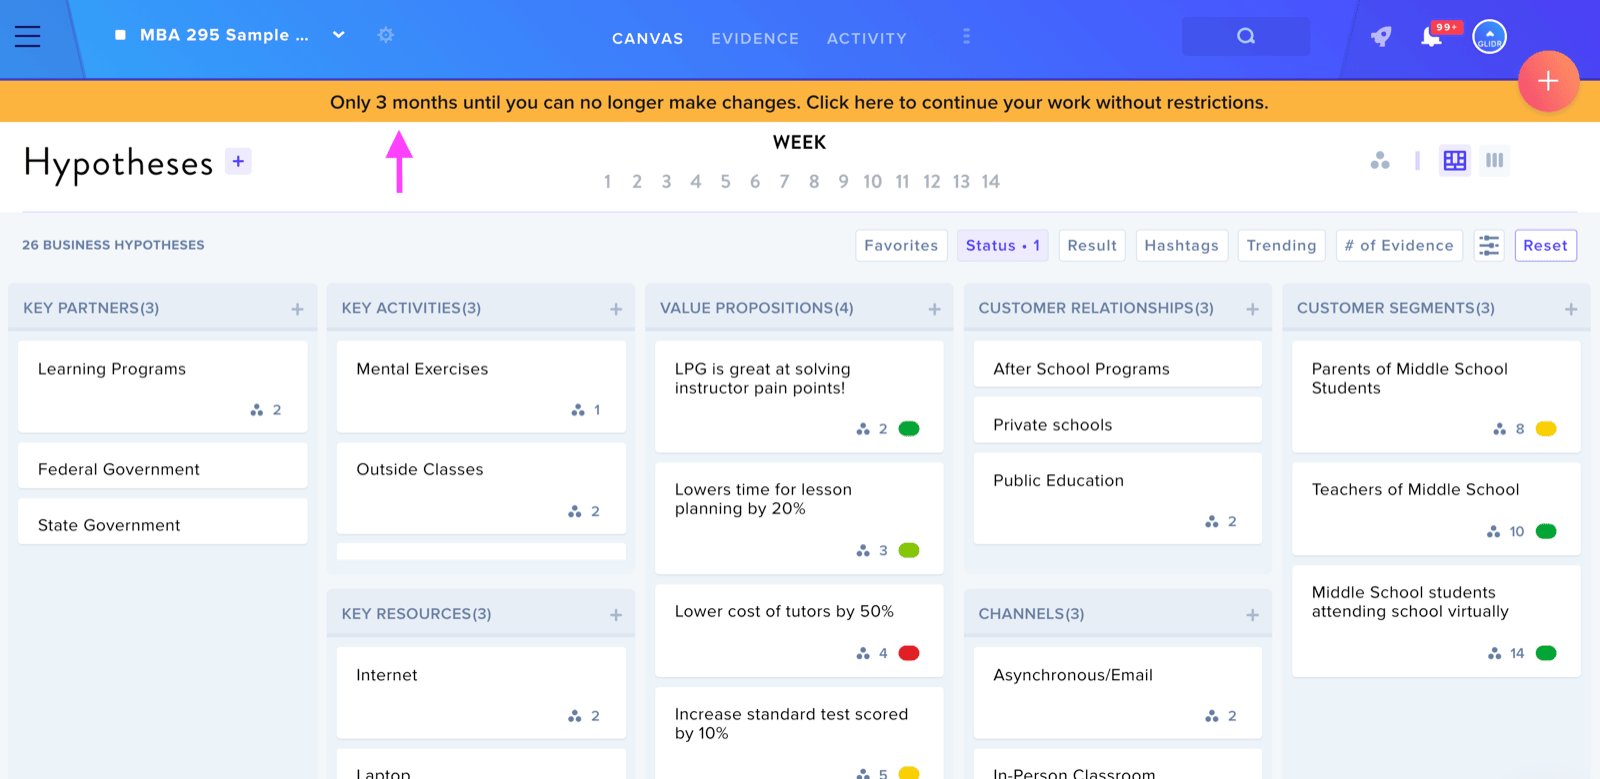Viewport: 1600px width, 779px height.
Task: Switch to grid canvas view
Action: point(1455,160)
